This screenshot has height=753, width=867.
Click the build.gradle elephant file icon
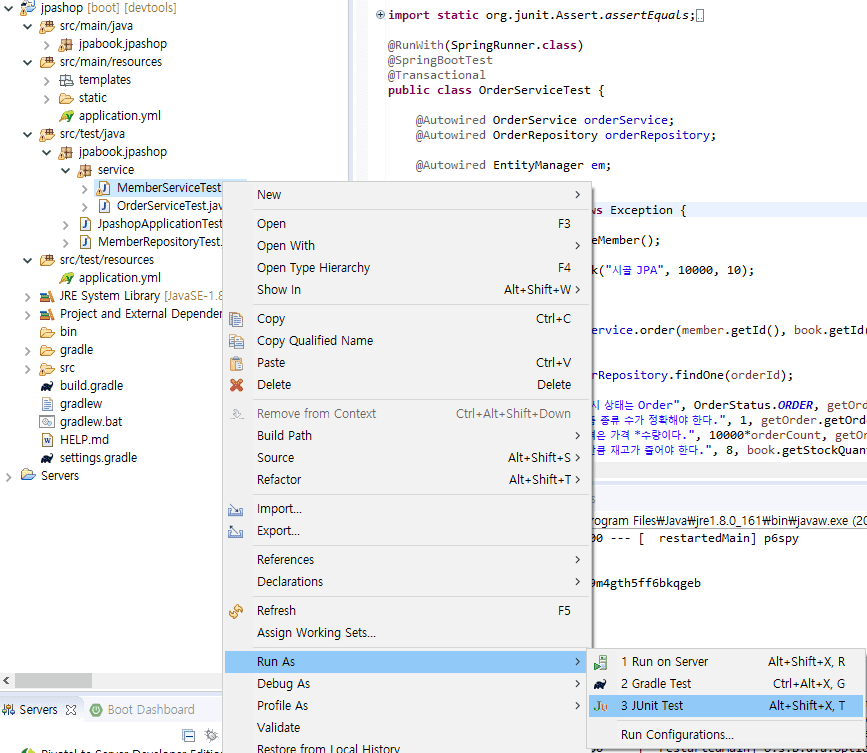[x=48, y=386]
